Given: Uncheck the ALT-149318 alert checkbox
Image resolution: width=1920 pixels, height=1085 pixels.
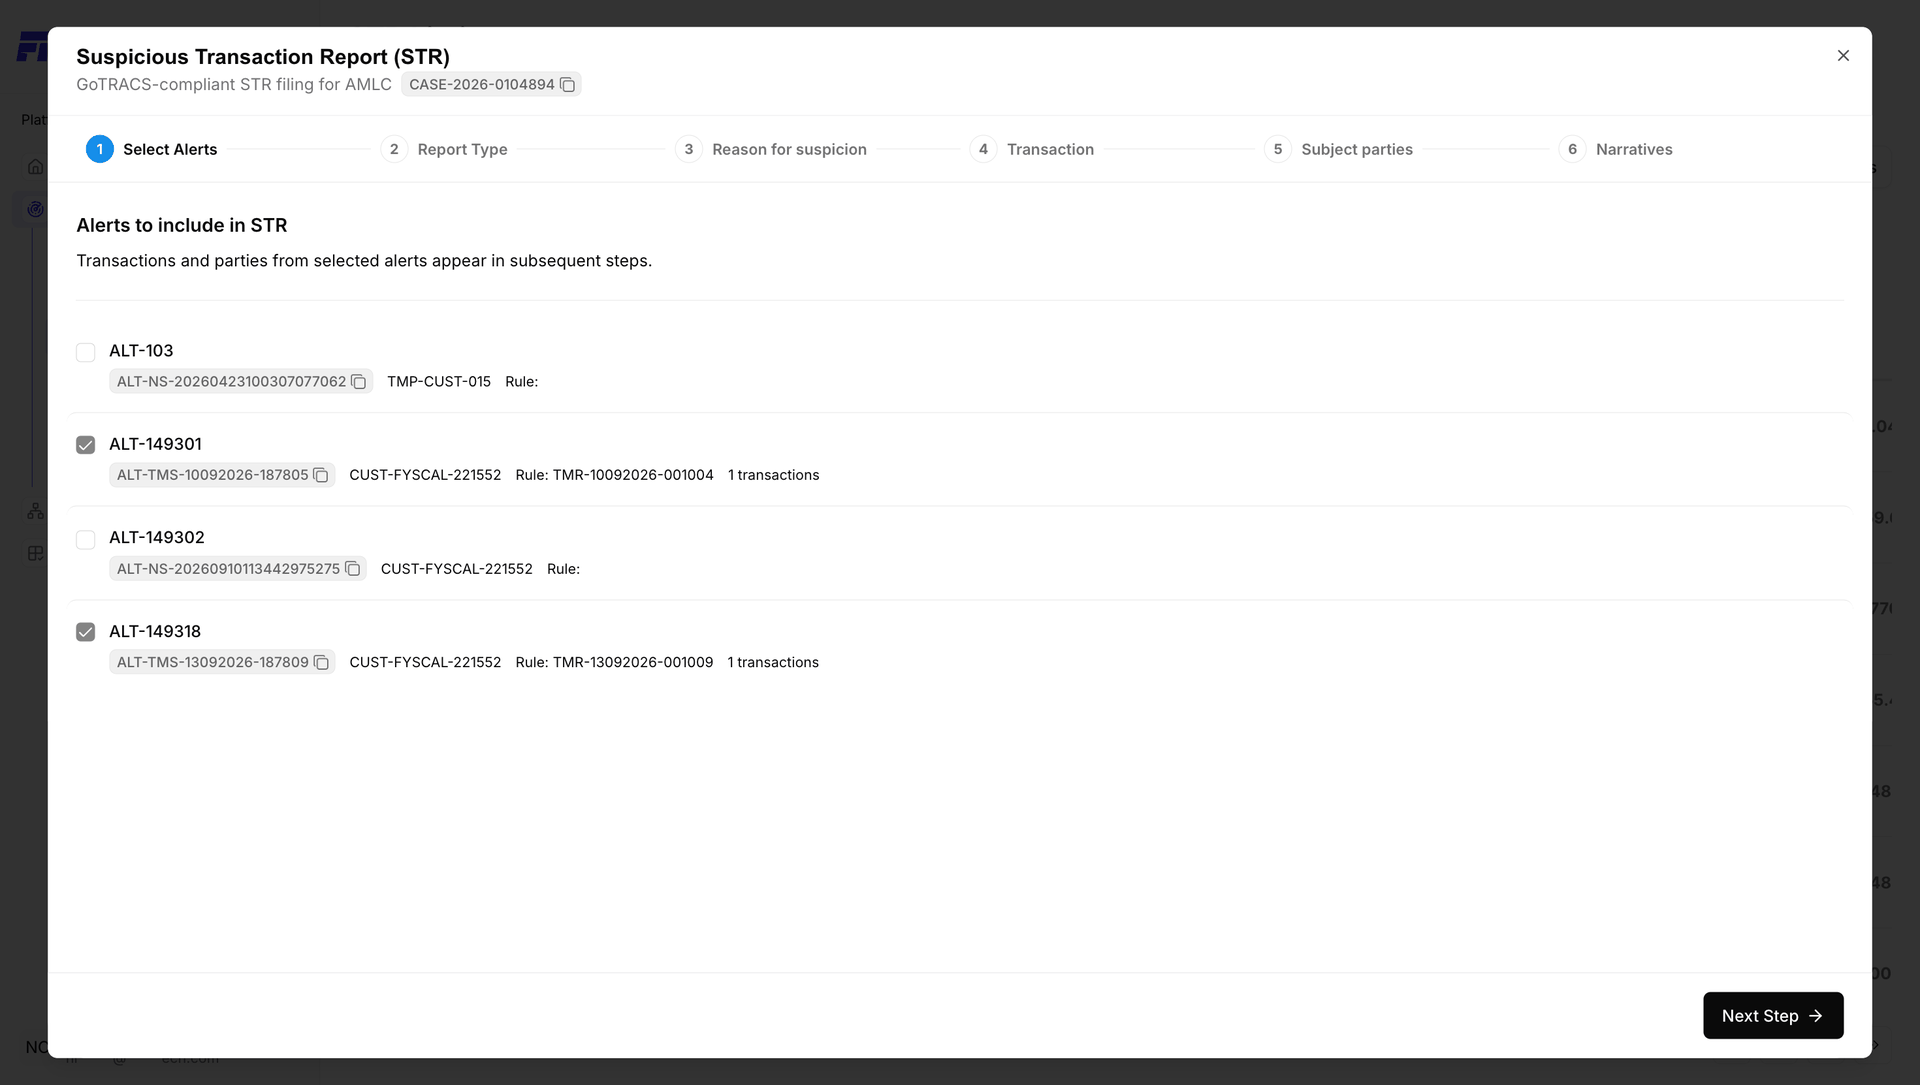Looking at the screenshot, I should pos(86,632).
